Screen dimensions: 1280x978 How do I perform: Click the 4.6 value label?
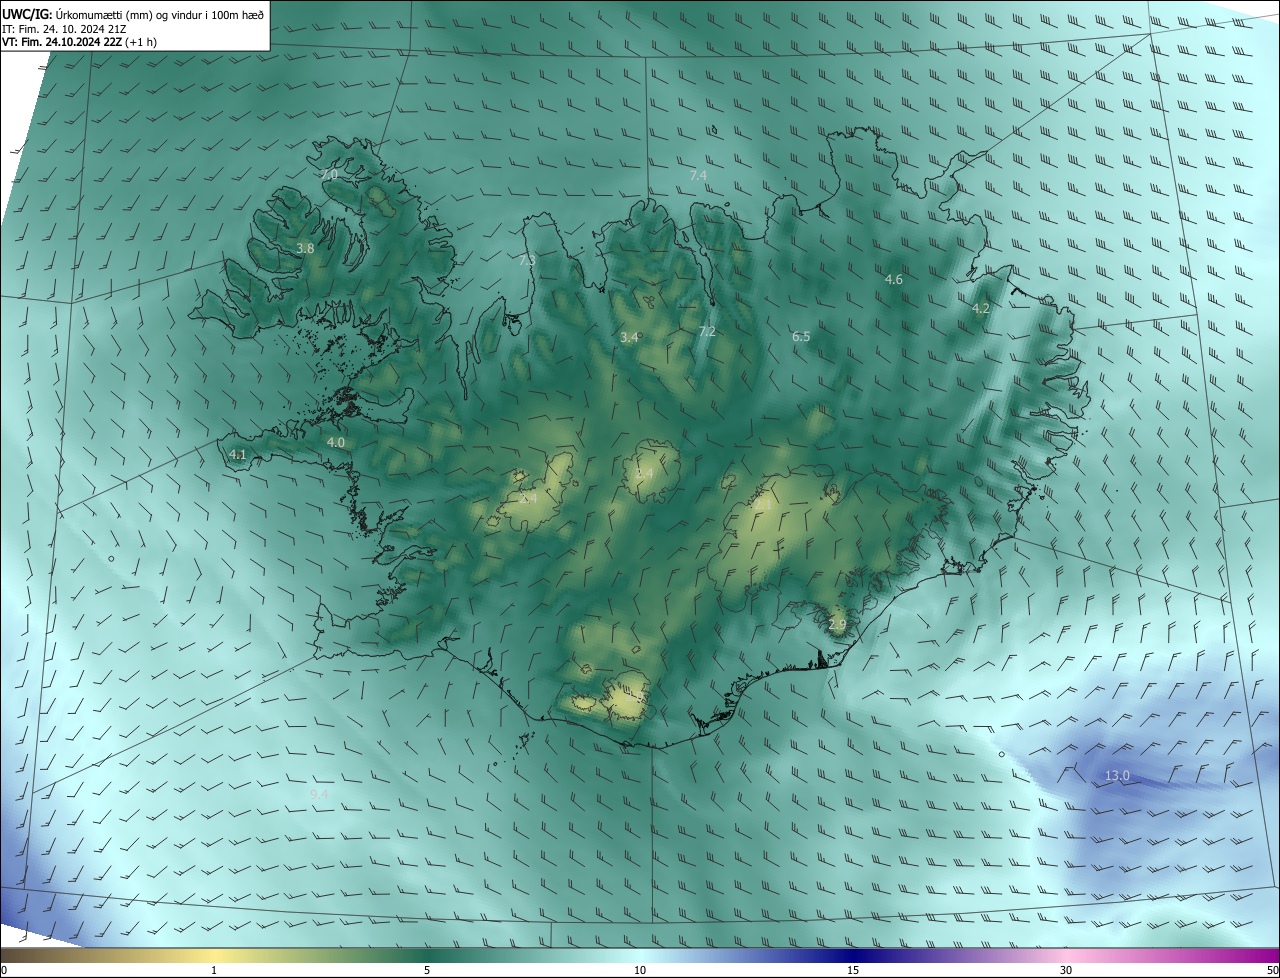(x=894, y=280)
